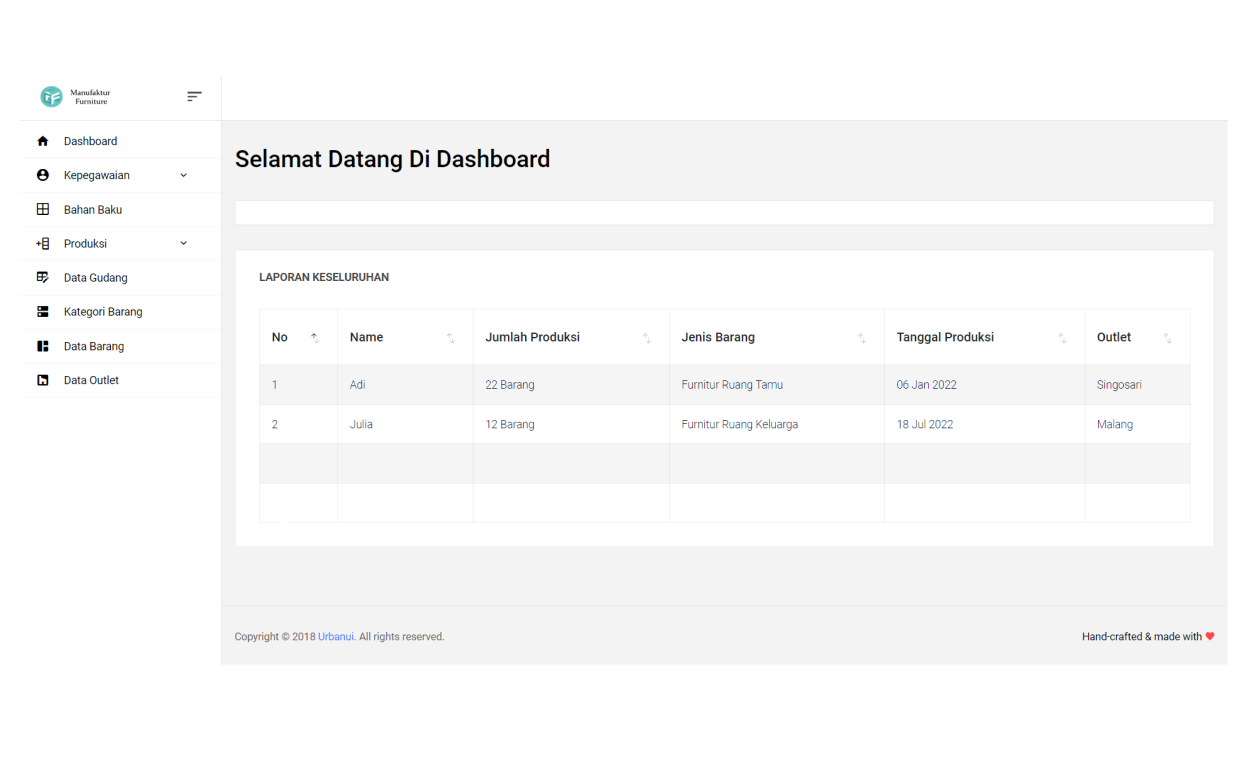This screenshot has height=761, width=1257.
Task: Click the Data Outlet icon
Action: tap(43, 380)
